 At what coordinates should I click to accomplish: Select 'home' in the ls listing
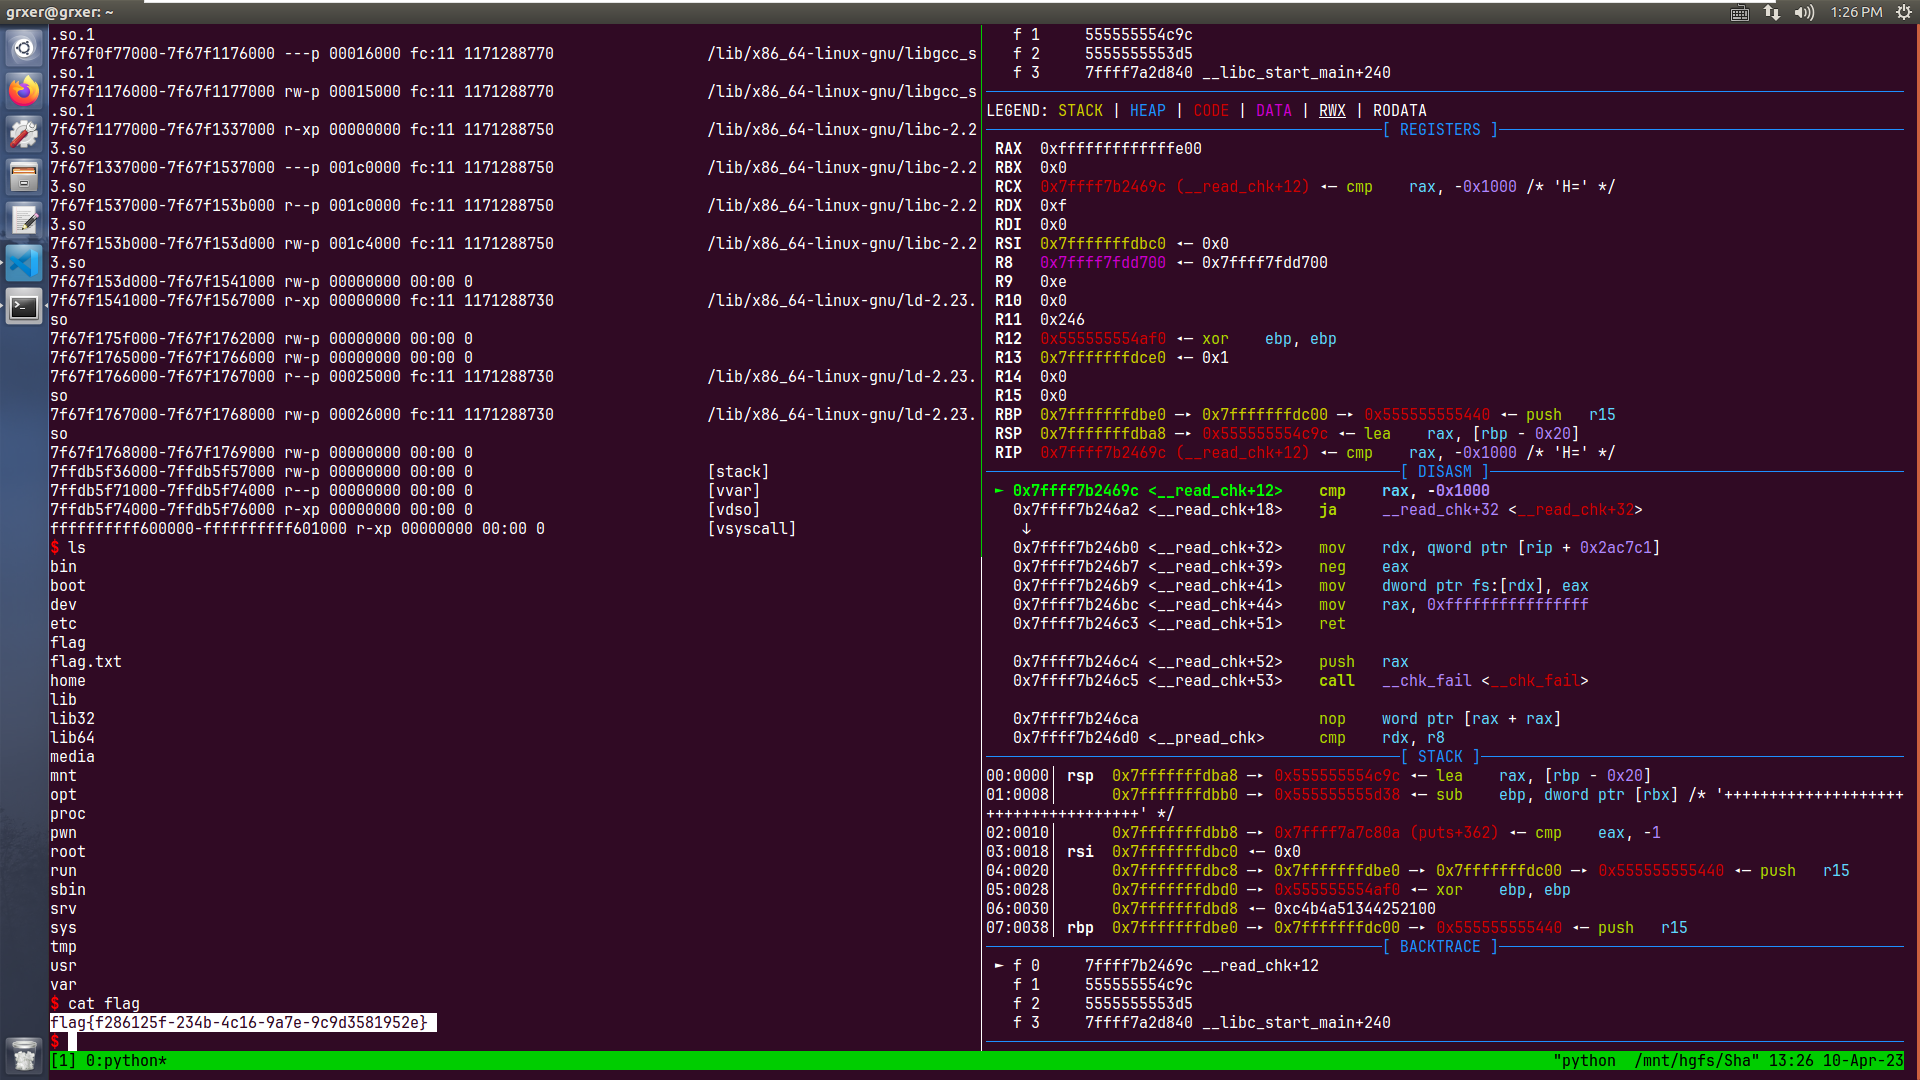click(68, 681)
